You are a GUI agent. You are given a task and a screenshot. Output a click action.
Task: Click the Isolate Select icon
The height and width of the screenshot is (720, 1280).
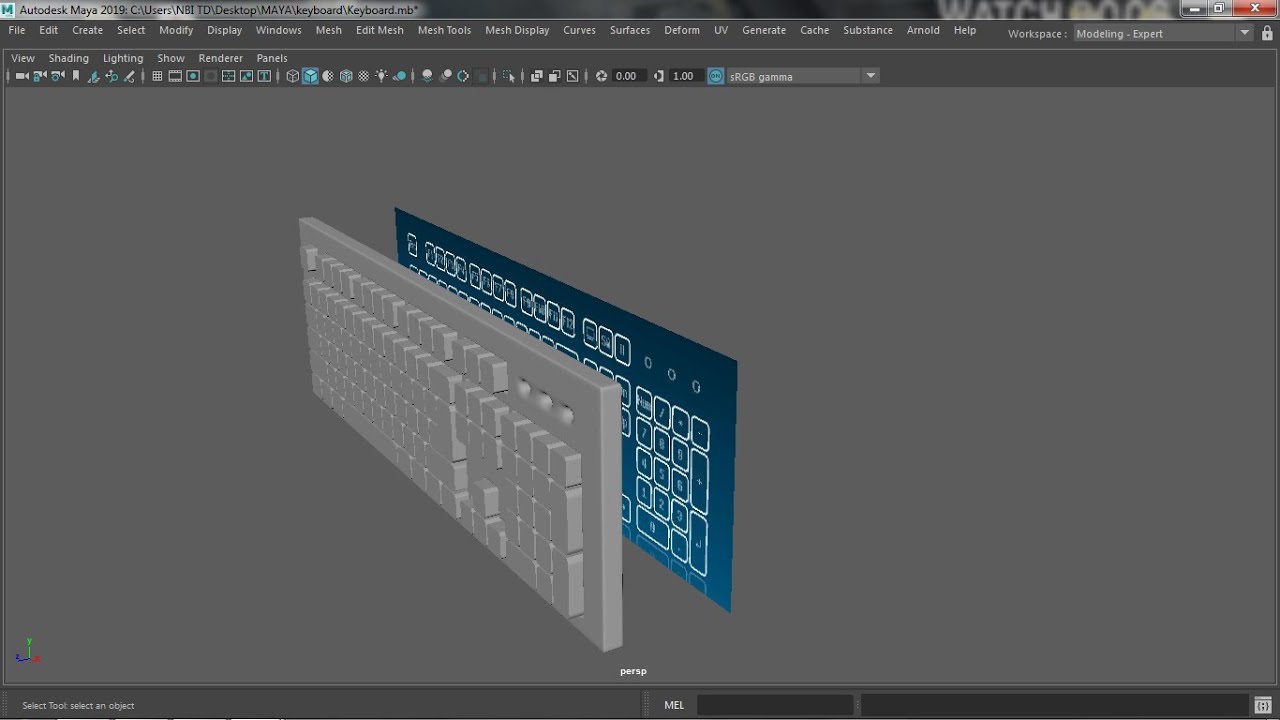(509, 76)
